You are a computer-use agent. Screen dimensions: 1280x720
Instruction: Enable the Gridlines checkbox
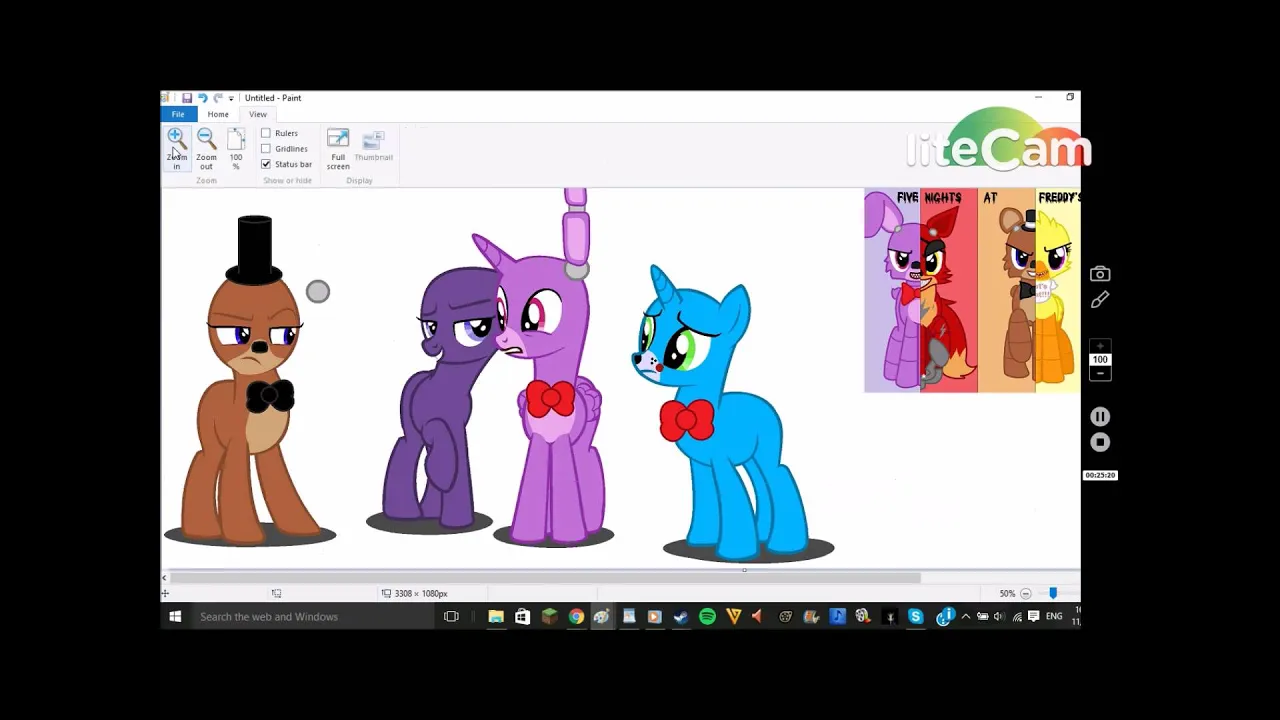tap(266, 148)
